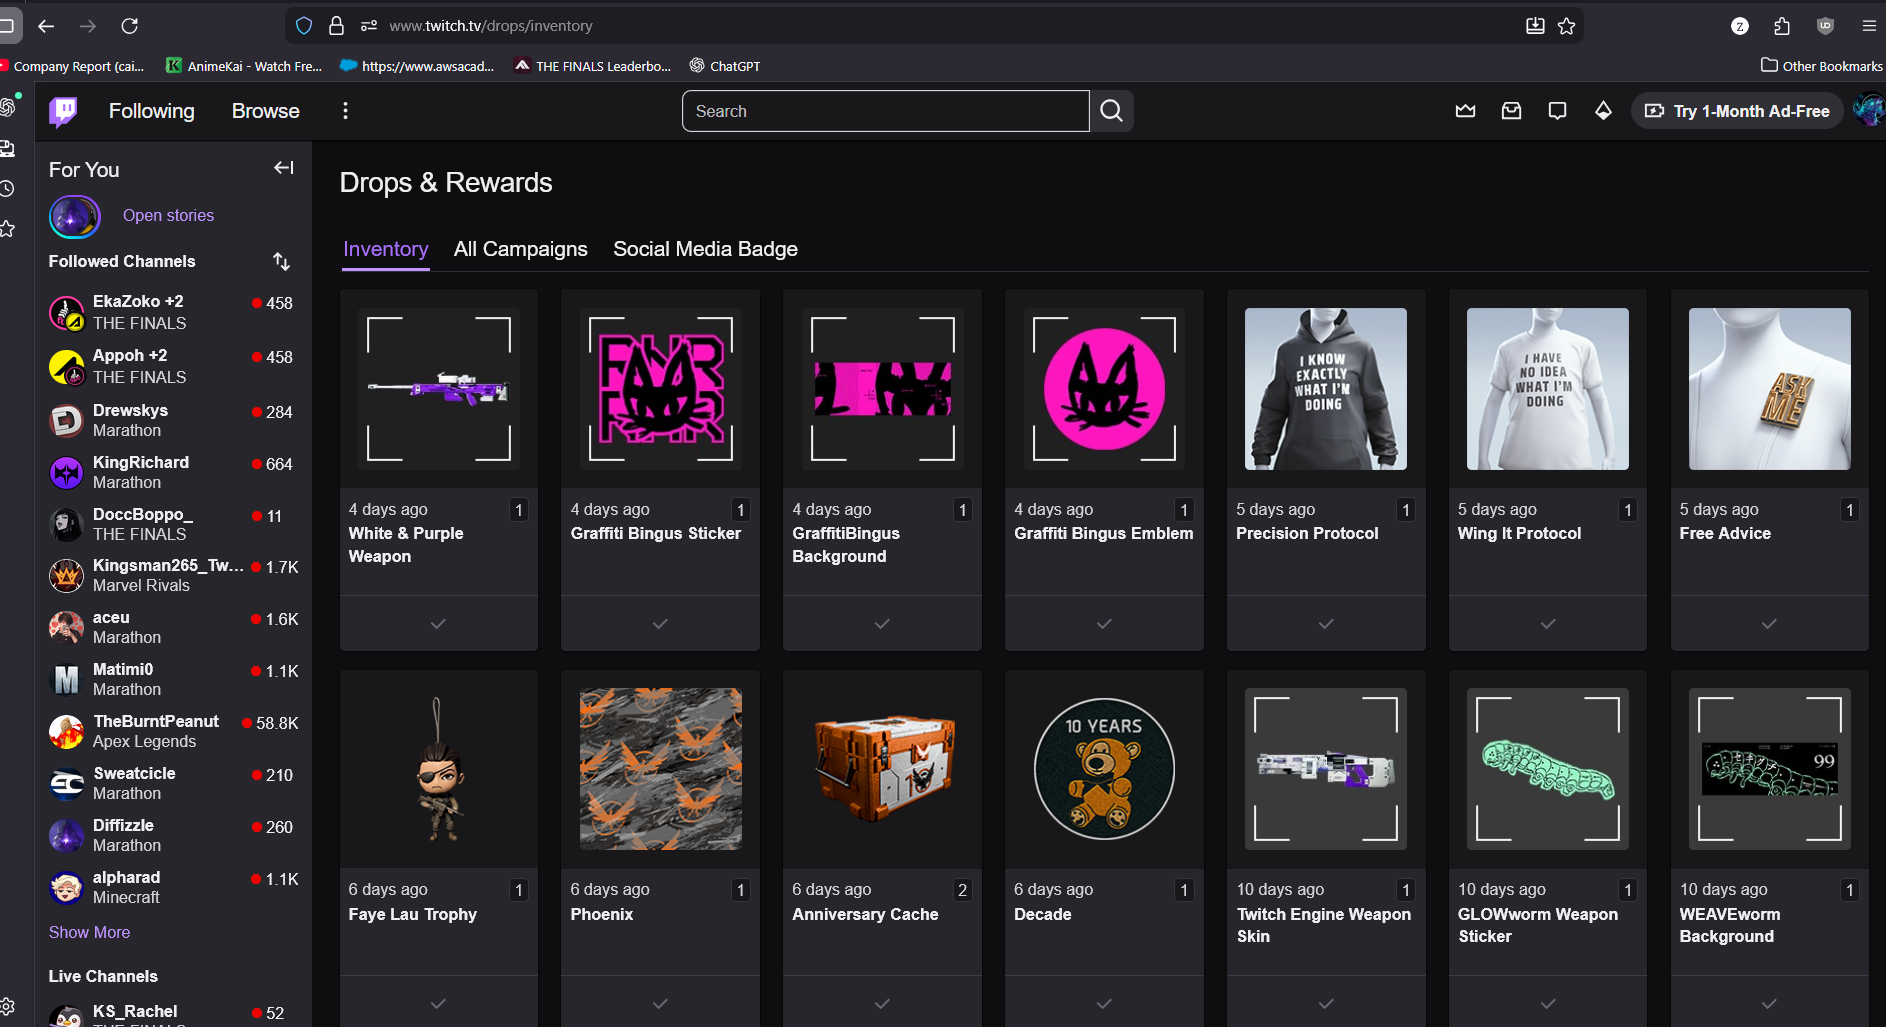Image resolution: width=1886 pixels, height=1027 pixels.
Task: Click the Try 1-Month Ad-Free button
Action: point(1738,111)
